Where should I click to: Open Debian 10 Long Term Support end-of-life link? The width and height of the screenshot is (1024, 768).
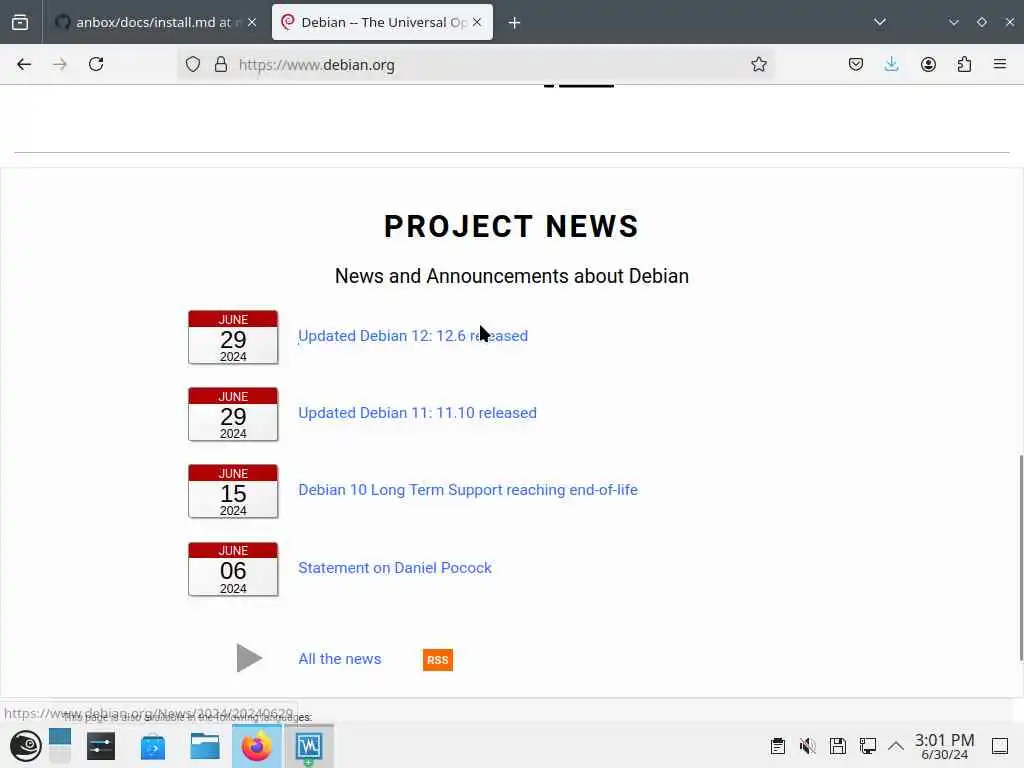click(468, 490)
